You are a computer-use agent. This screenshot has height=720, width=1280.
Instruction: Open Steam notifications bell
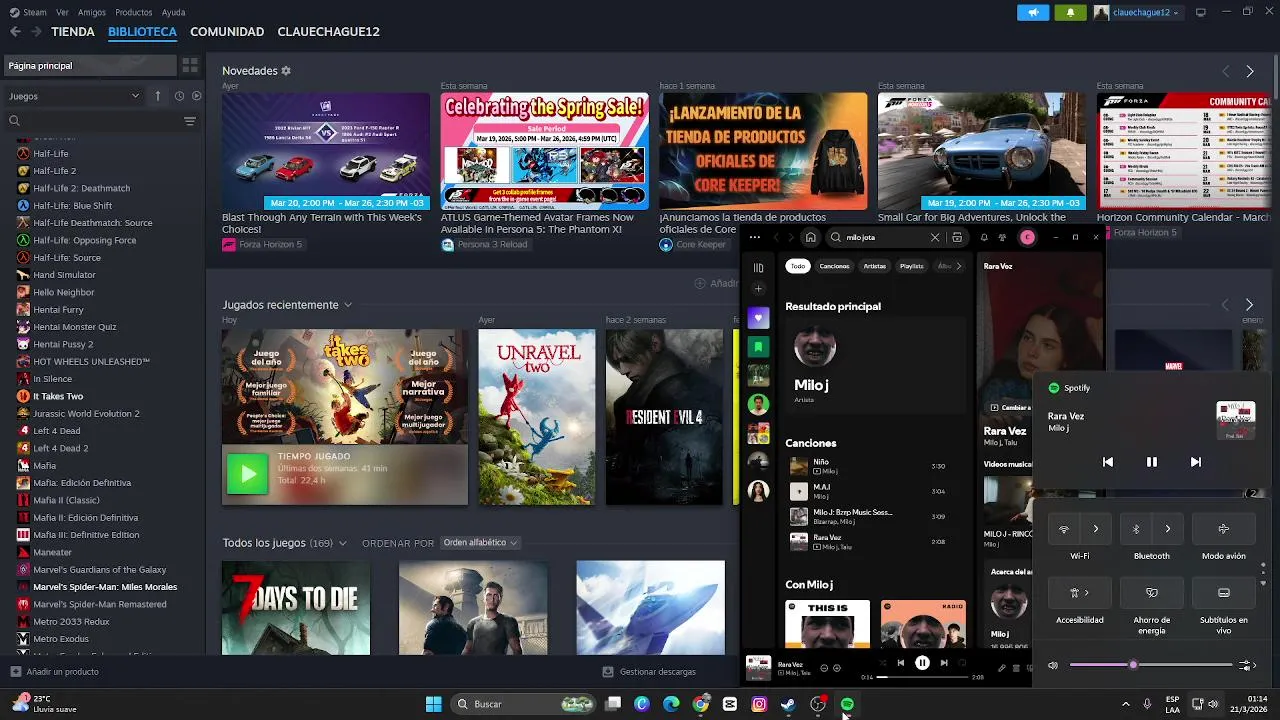[x=1070, y=12]
